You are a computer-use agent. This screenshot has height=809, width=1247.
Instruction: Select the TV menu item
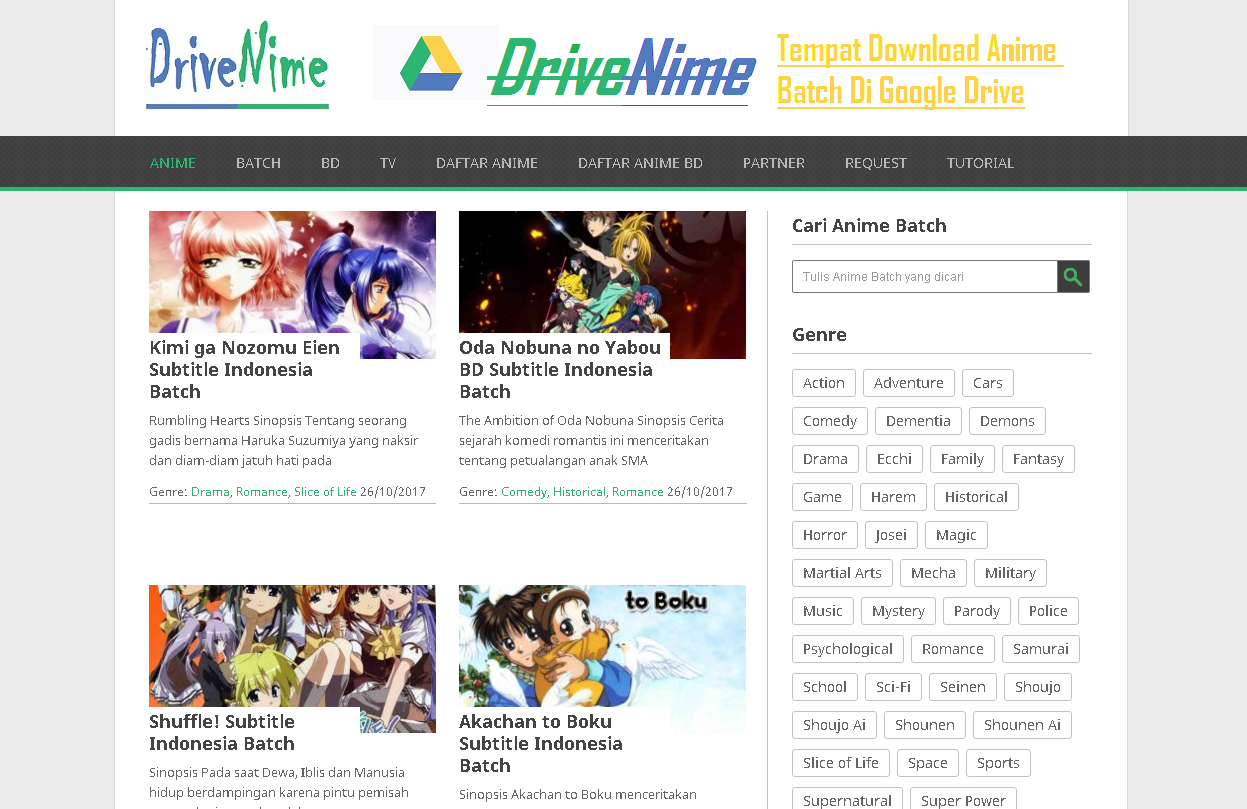388,163
